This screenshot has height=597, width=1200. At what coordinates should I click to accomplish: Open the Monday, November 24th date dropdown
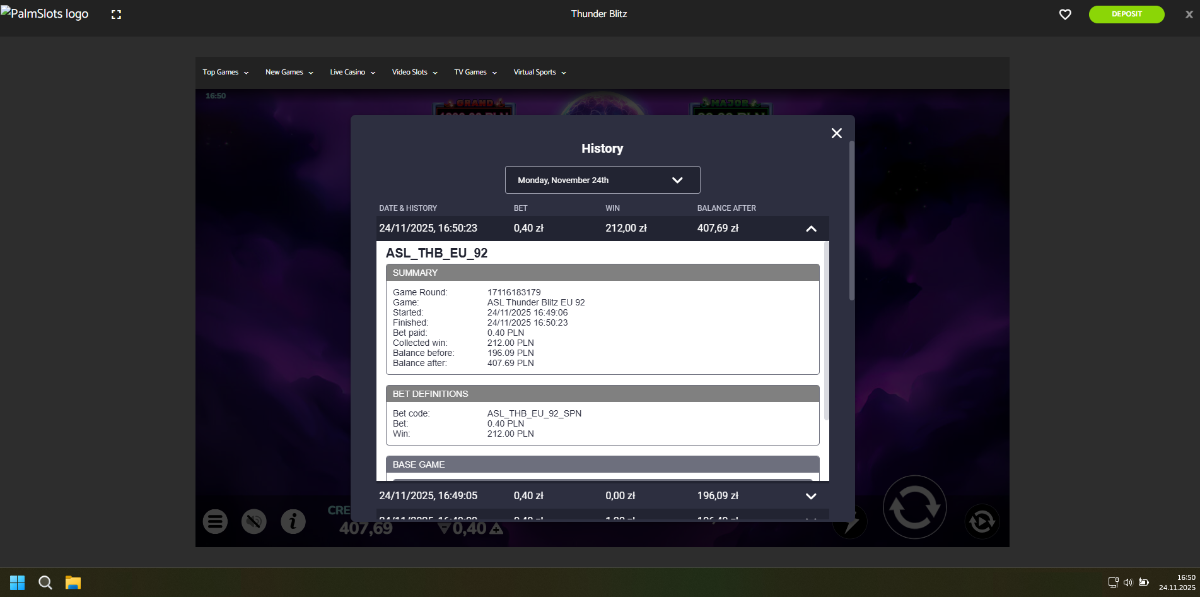click(602, 180)
